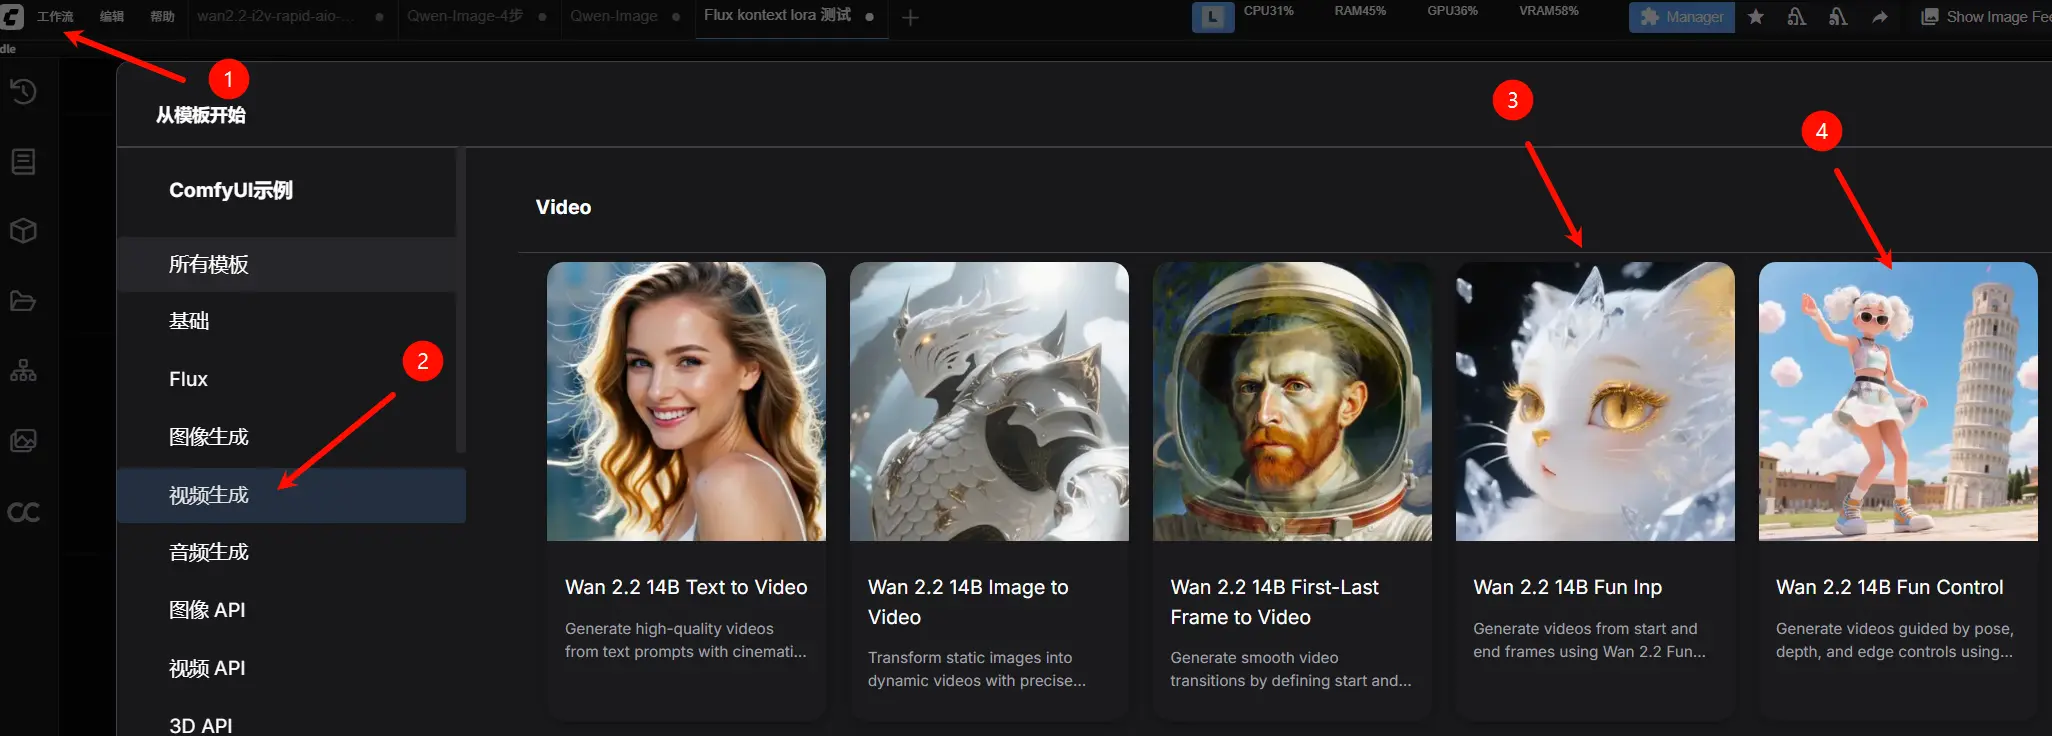Select the Flux template category
This screenshot has height=736, width=2052.
tap(189, 379)
